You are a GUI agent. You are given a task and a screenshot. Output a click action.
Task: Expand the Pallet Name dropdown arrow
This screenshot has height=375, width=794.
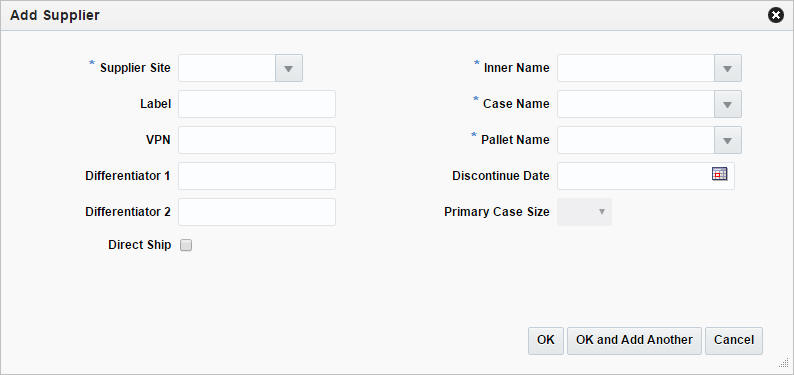(x=728, y=140)
